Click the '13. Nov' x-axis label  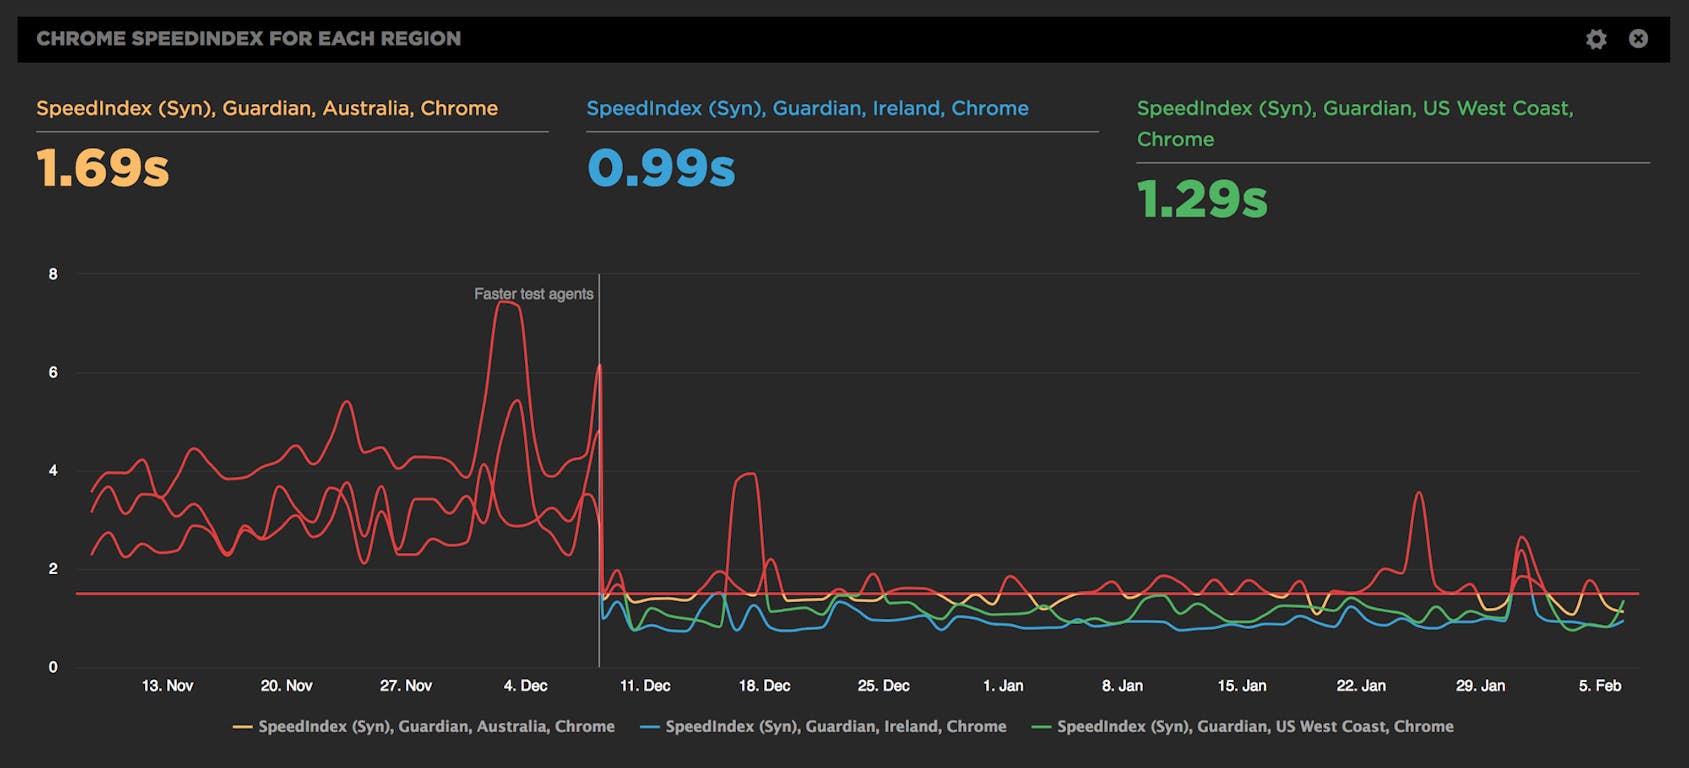[x=167, y=686]
